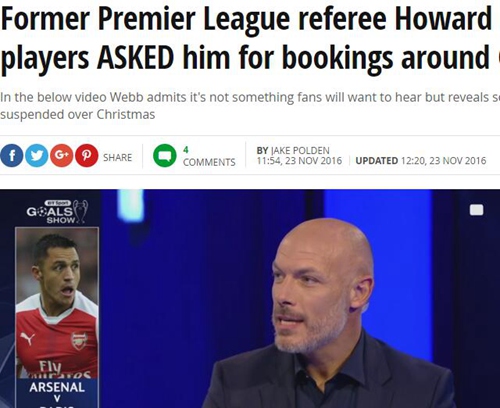This screenshot has height=408, width=500.
Task: Share the article on Facebook
Action: 12,156
